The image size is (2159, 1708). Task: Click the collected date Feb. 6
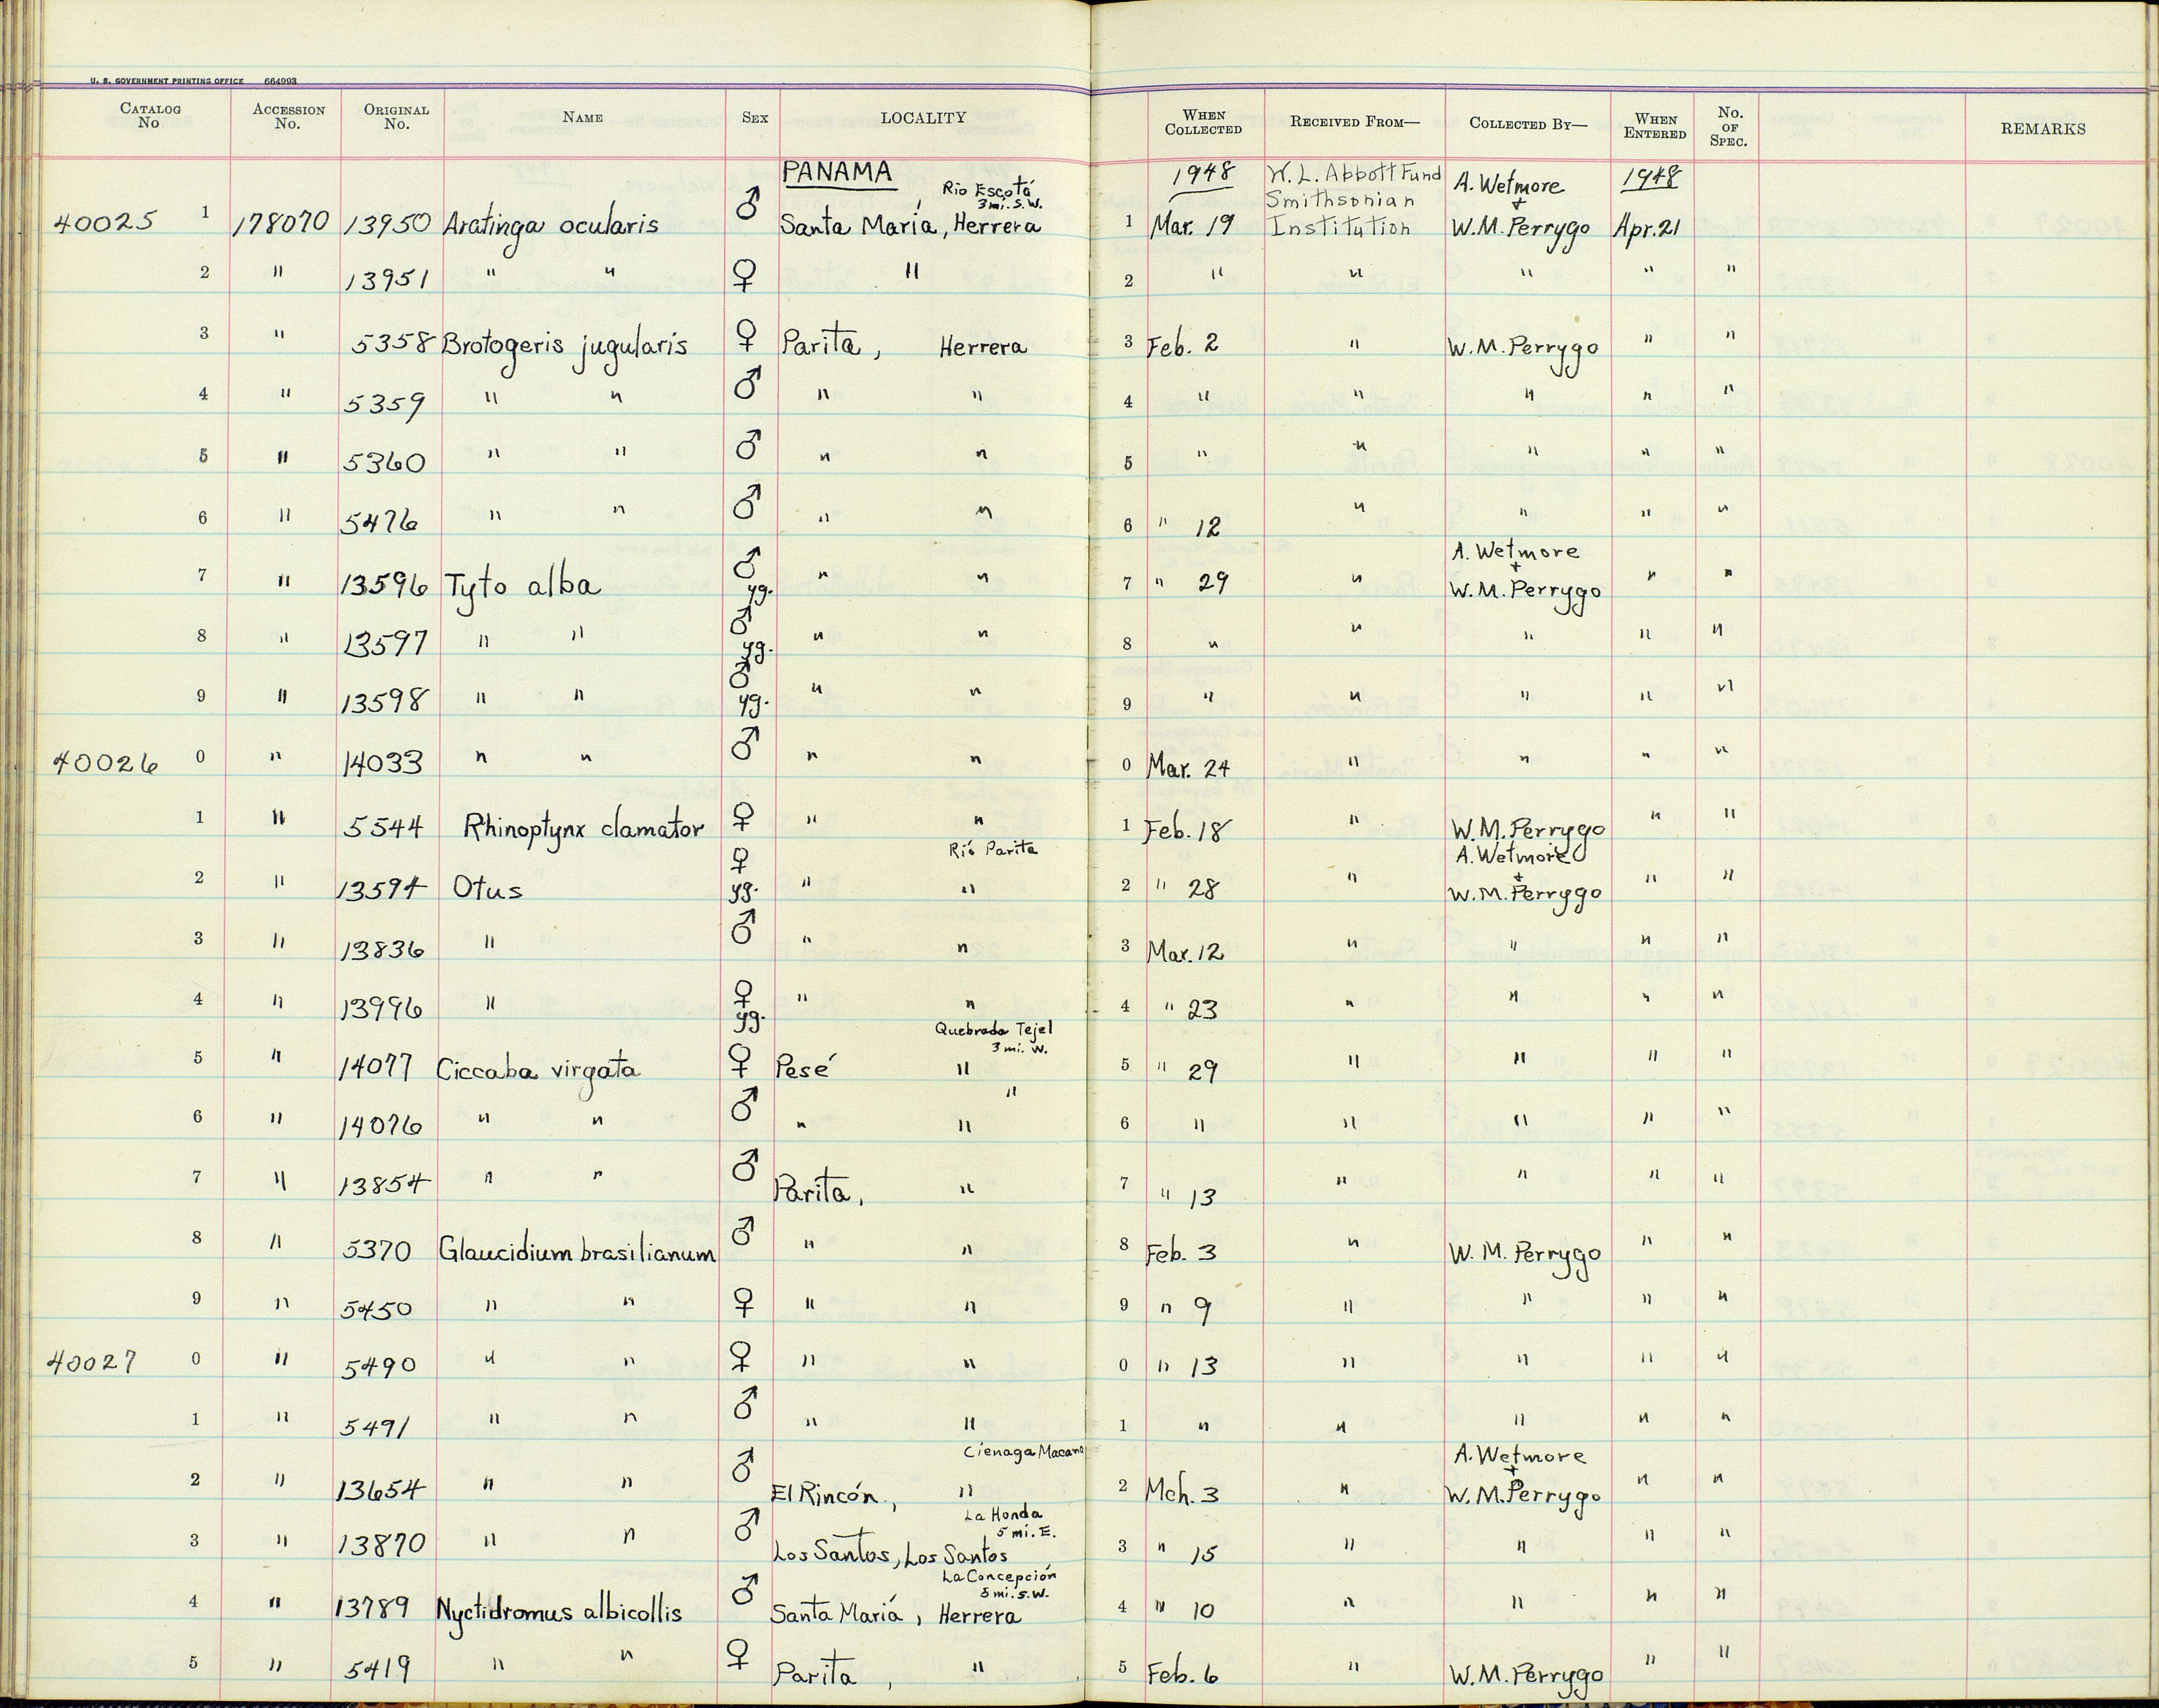tap(1182, 1673)
